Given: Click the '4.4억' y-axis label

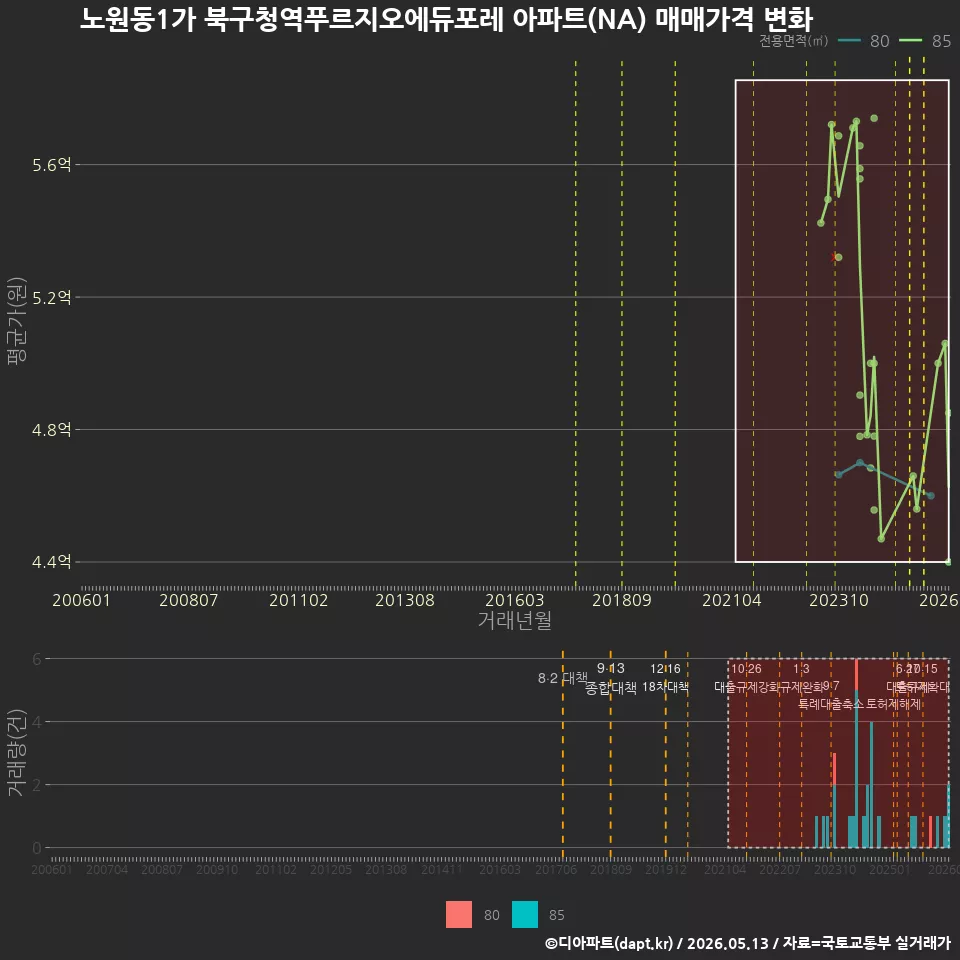Looking at the screenshot, I should coord(52,562).
